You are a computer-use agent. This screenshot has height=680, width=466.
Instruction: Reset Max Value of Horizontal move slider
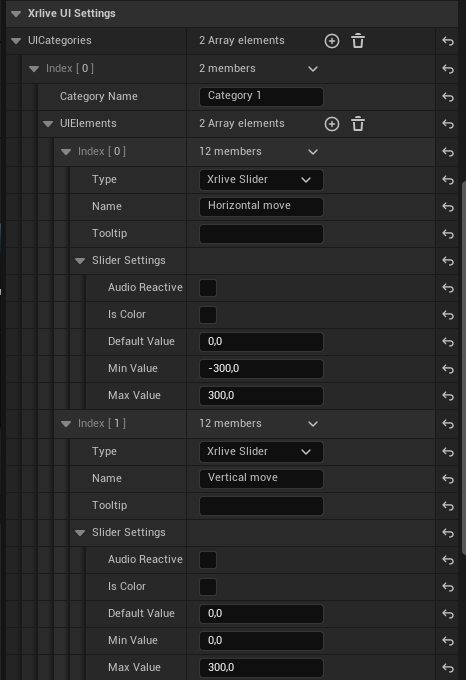click(x=448, y=396)
